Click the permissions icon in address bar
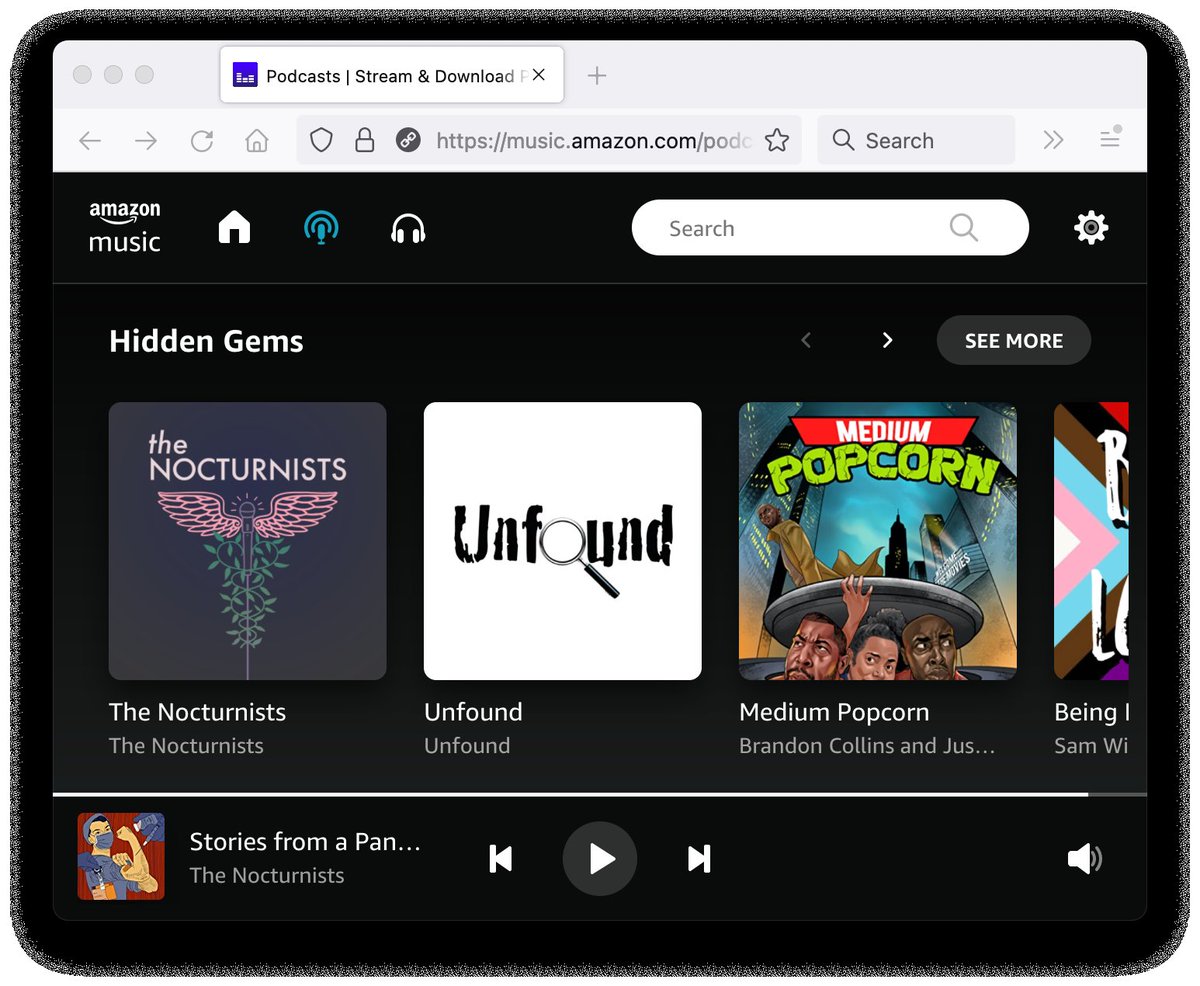This screenshot has width=1200, height=986. (x=407, y=141)
